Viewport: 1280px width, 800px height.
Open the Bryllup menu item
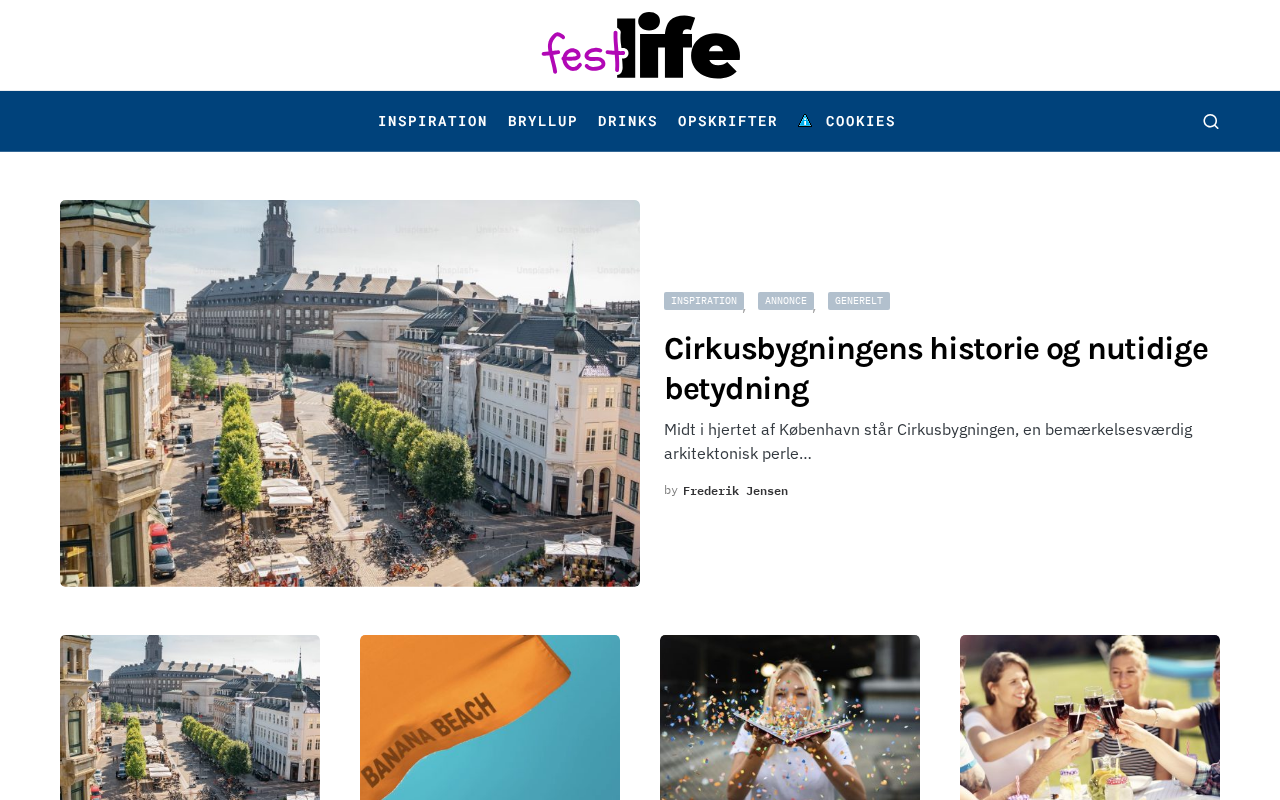543,121
